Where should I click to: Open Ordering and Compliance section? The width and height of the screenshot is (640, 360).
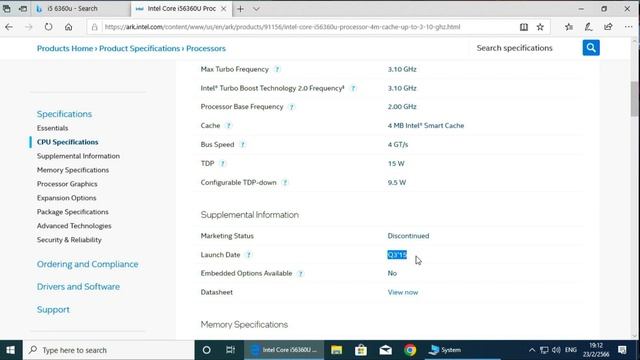pos(87,264)
